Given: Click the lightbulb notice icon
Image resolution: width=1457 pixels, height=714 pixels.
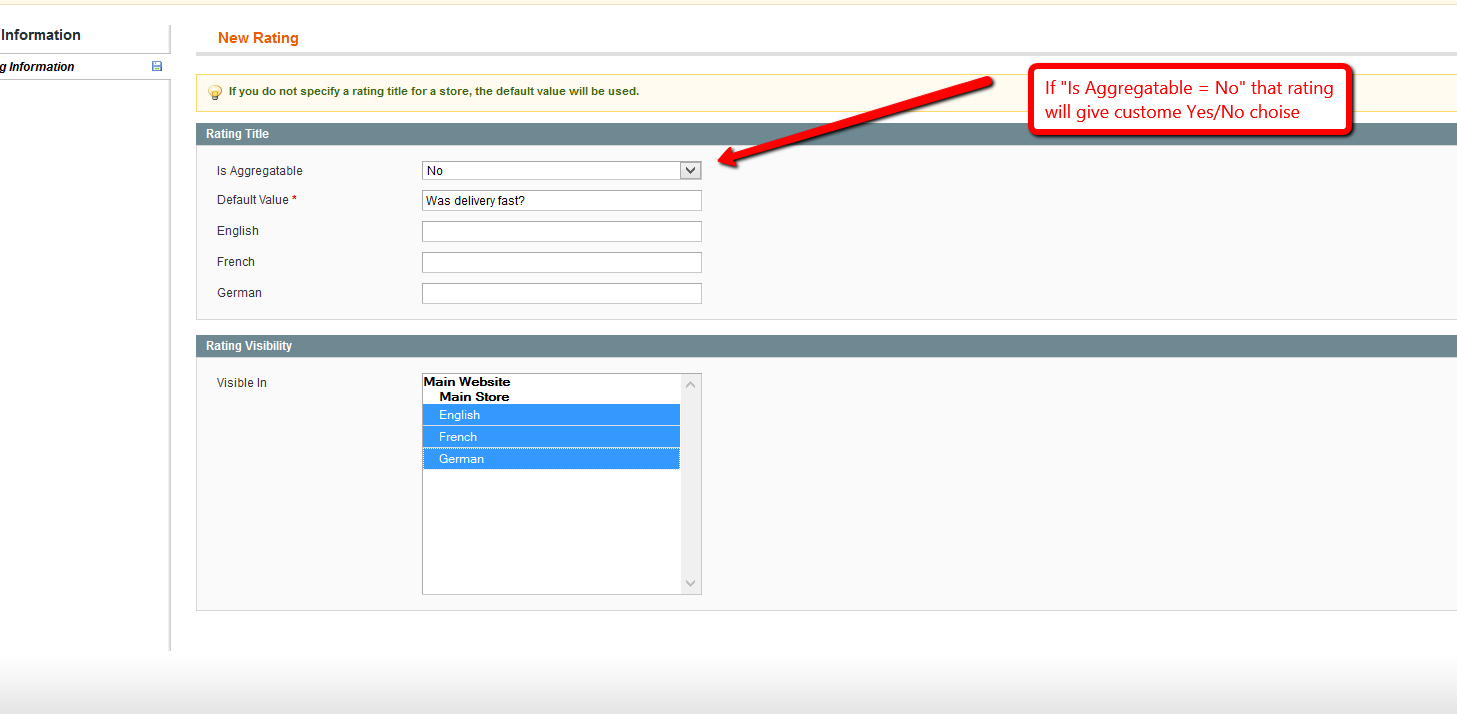Looking at the screenshot, I should click(x=214, y=92).
